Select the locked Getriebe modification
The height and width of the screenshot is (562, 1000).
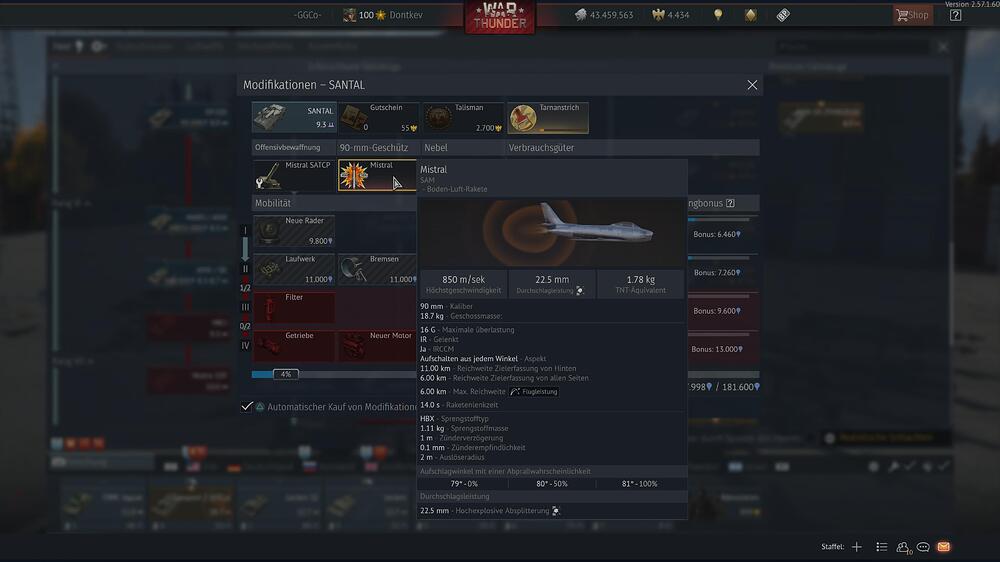(294, 346)
